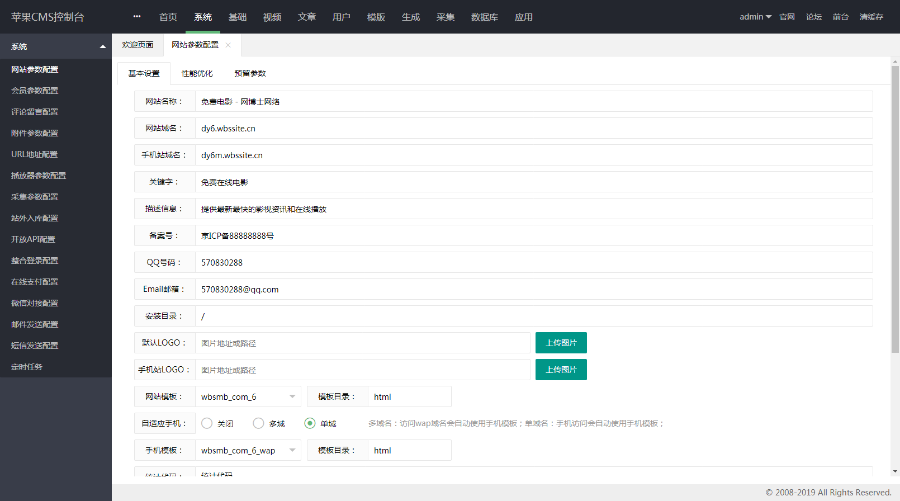This screenshot has width=900, height=501.
Task: Collapse the 系统 sidebar section arrow
Action: 102,47
